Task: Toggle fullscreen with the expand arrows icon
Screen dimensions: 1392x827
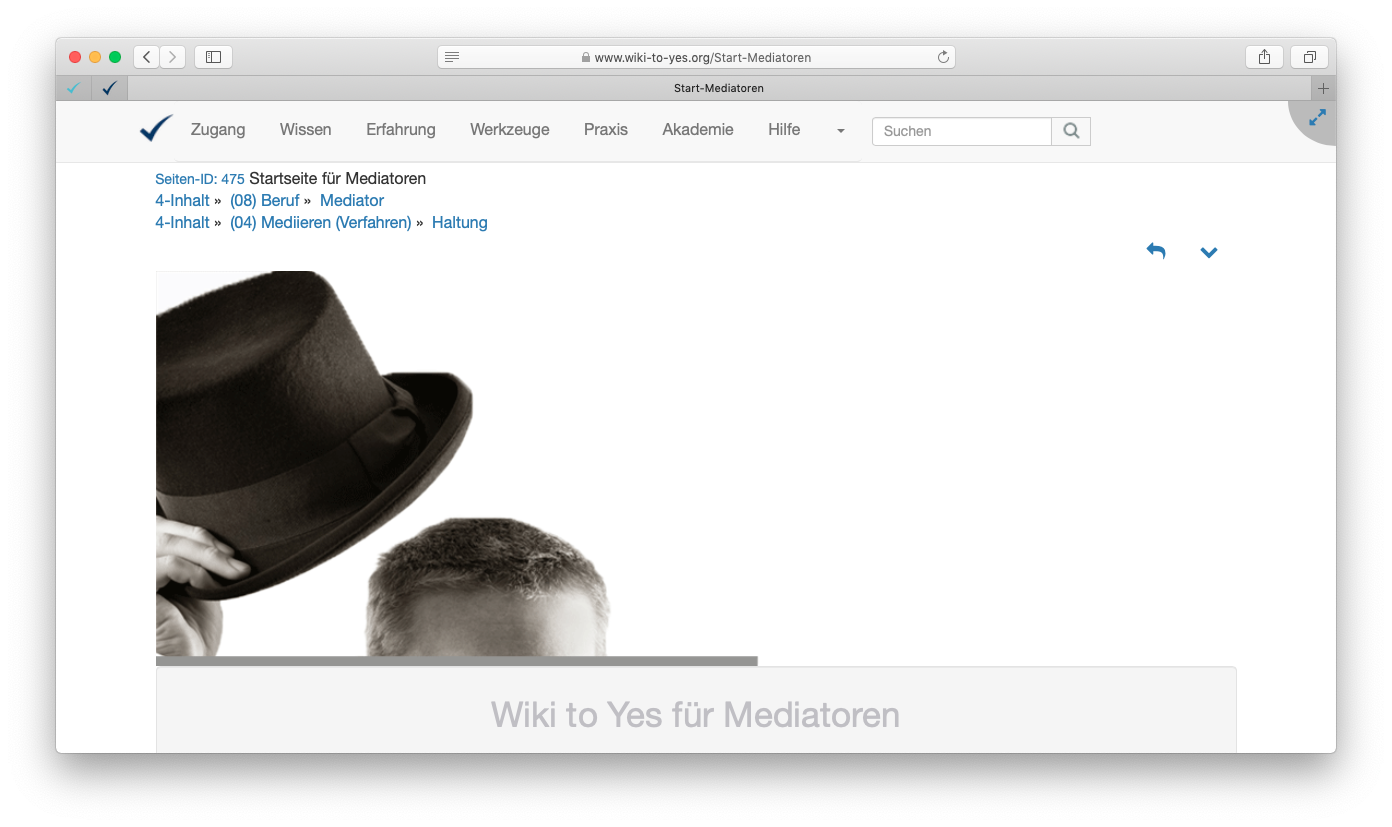Action: click(x=1317, y=118)
